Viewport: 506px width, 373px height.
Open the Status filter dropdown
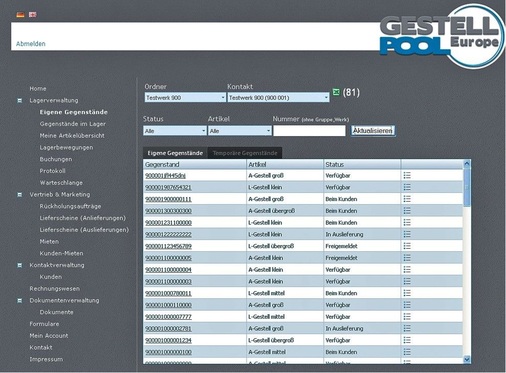(x=175, y=131)
